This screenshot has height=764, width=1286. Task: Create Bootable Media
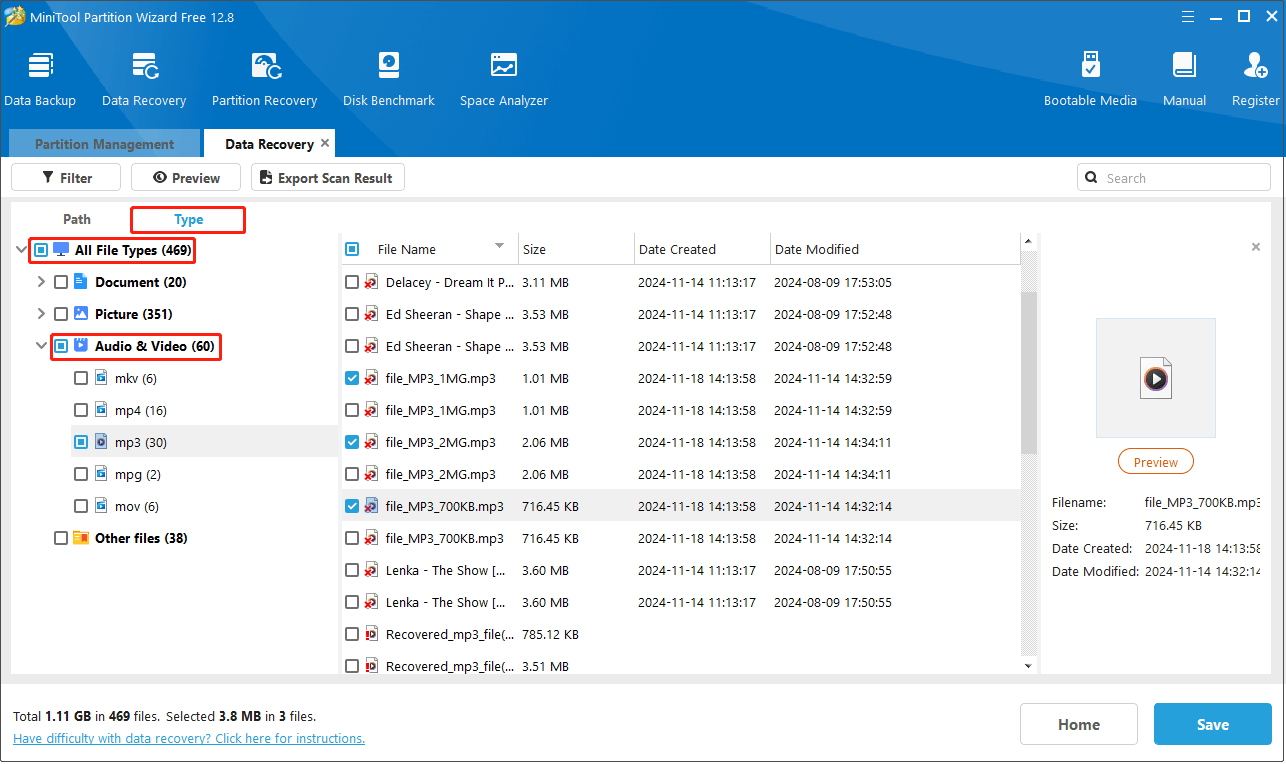click(1090, 78)
